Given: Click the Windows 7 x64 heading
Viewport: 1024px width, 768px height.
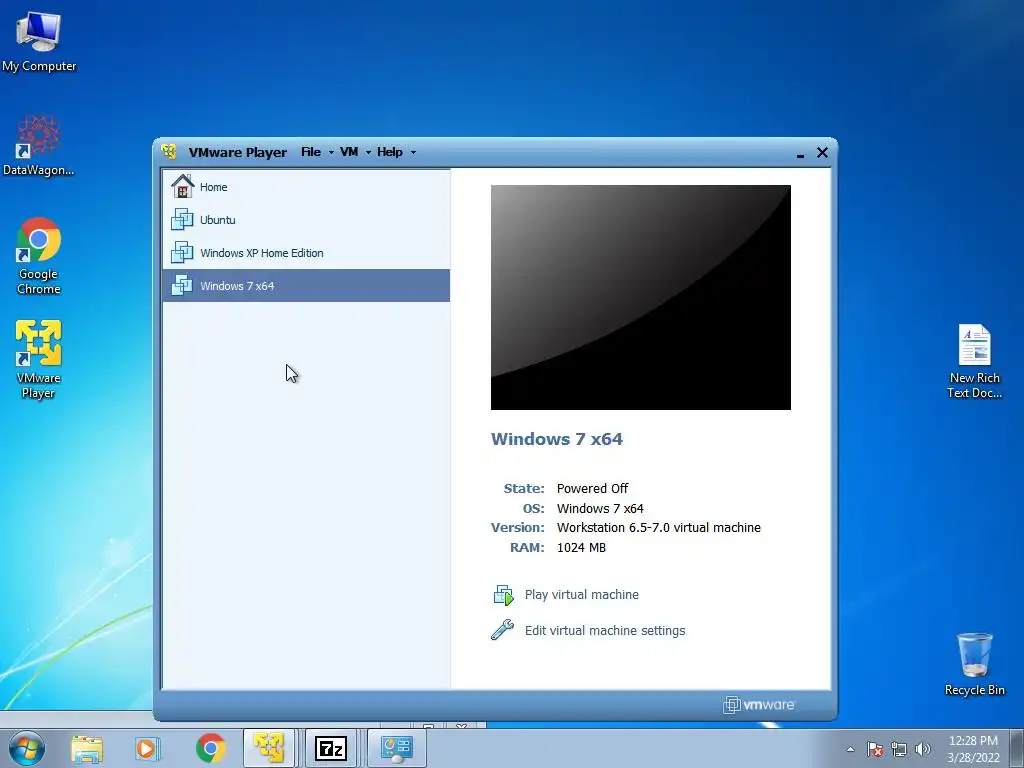Looking at the screenshot, I should coord(557,439).
